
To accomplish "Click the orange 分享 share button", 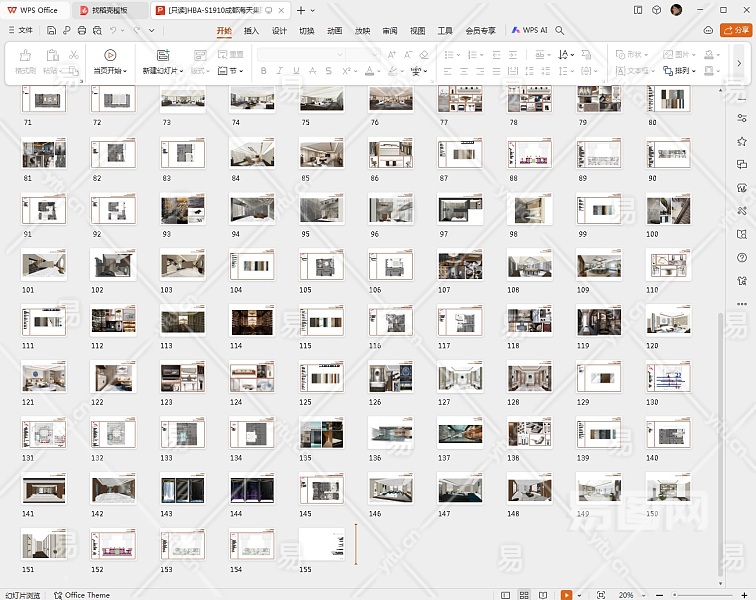I will 736,30.
